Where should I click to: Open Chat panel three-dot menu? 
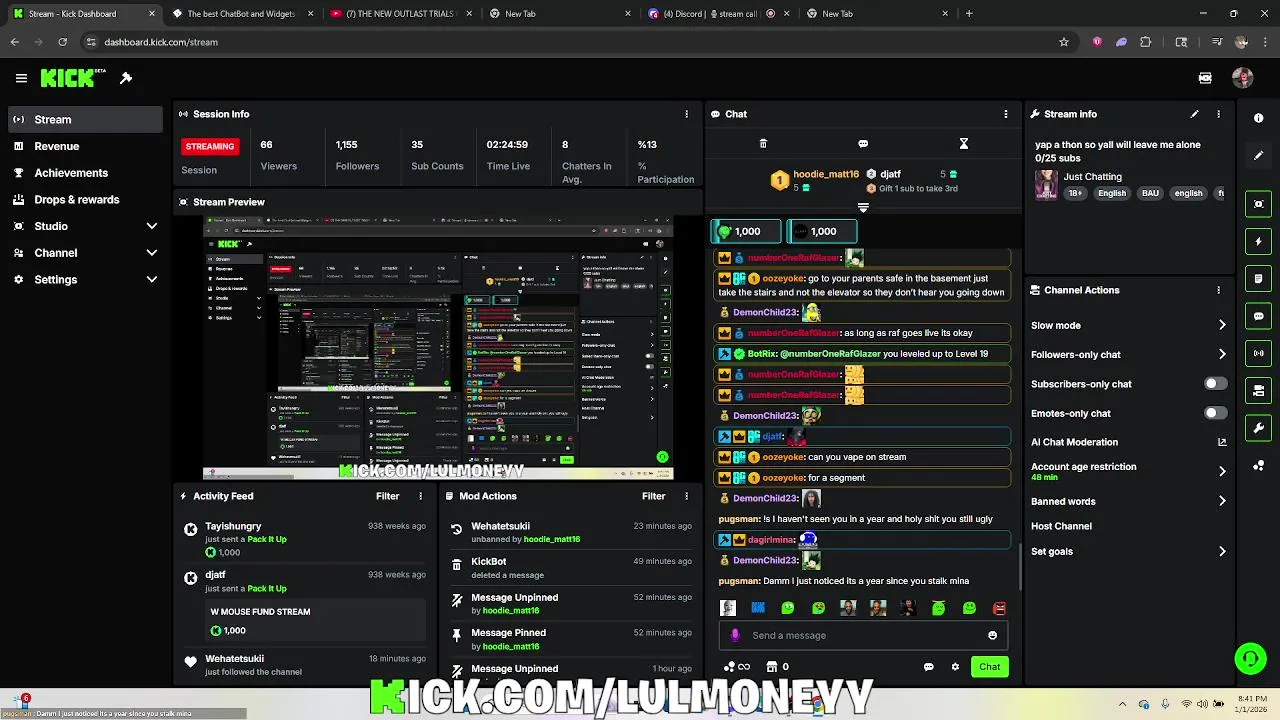click(1006, 114)
